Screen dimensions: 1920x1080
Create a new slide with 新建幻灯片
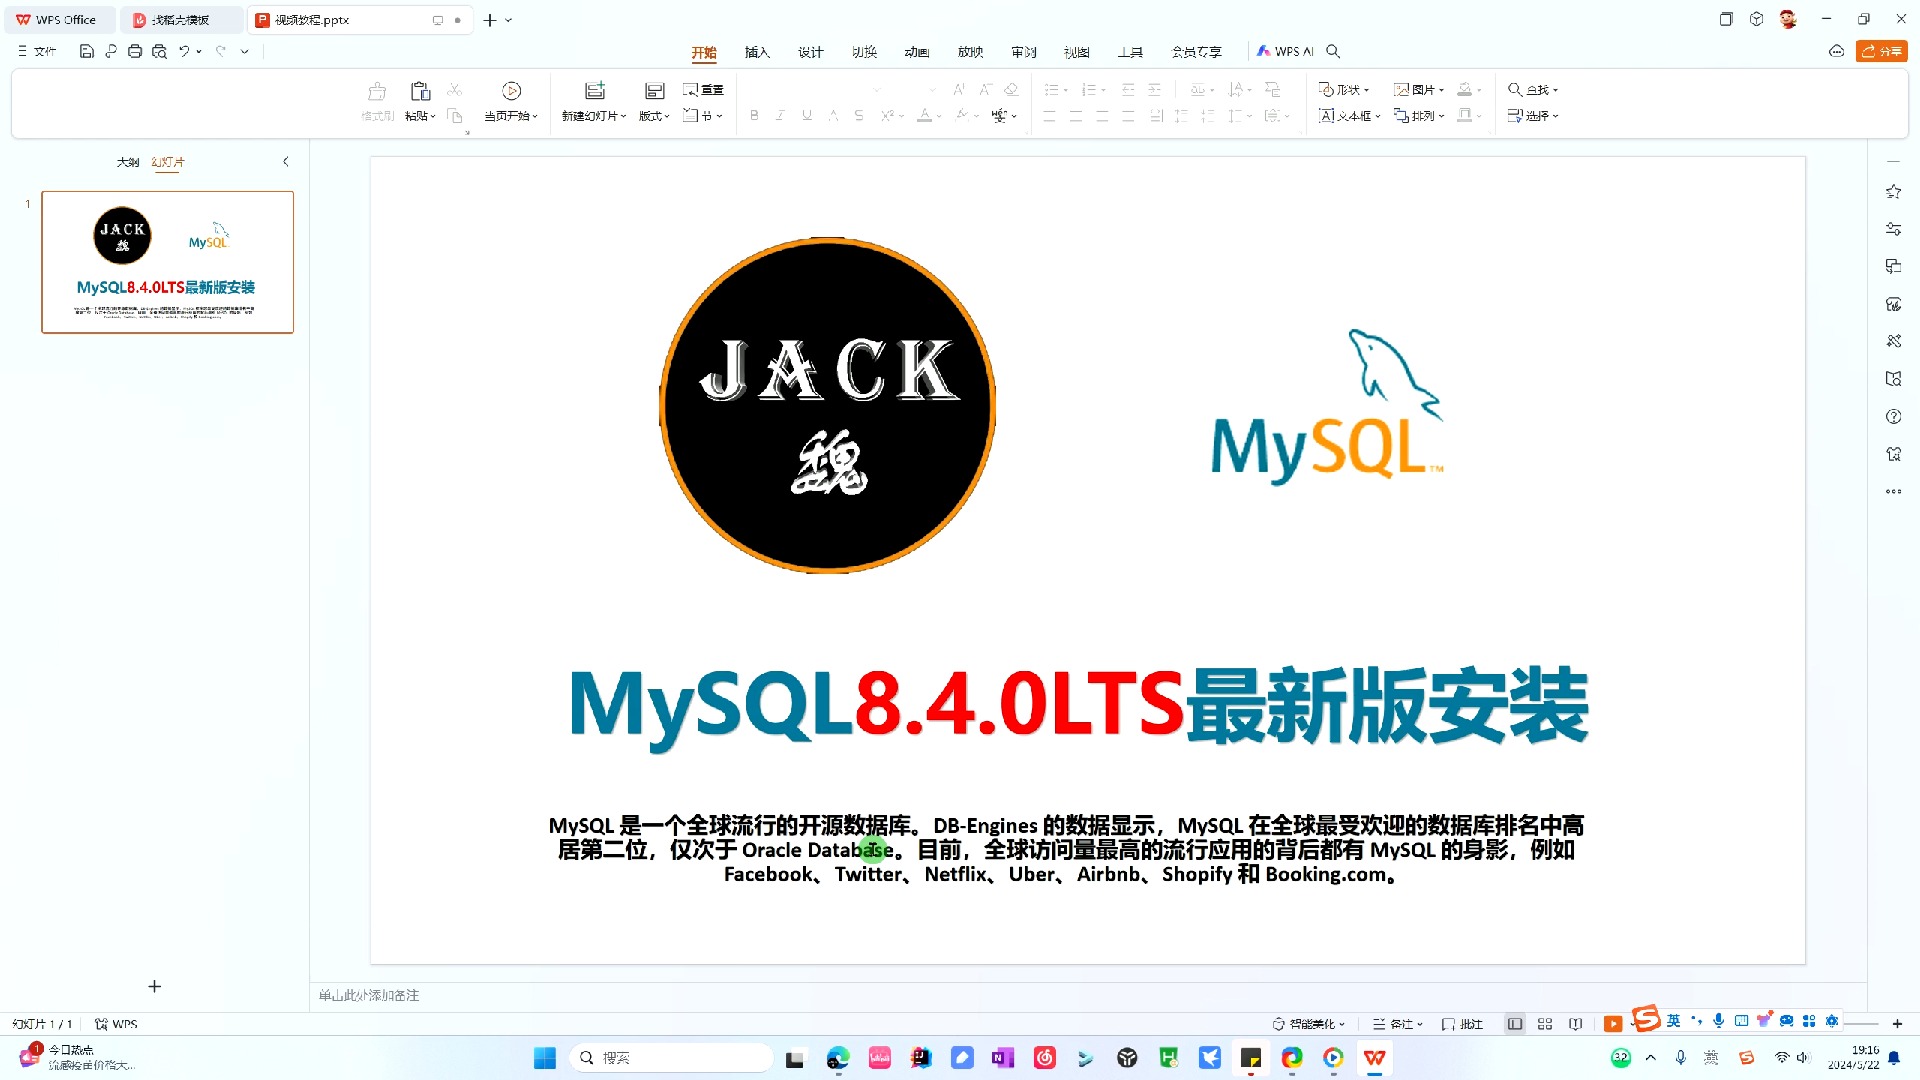pos(593,100)
